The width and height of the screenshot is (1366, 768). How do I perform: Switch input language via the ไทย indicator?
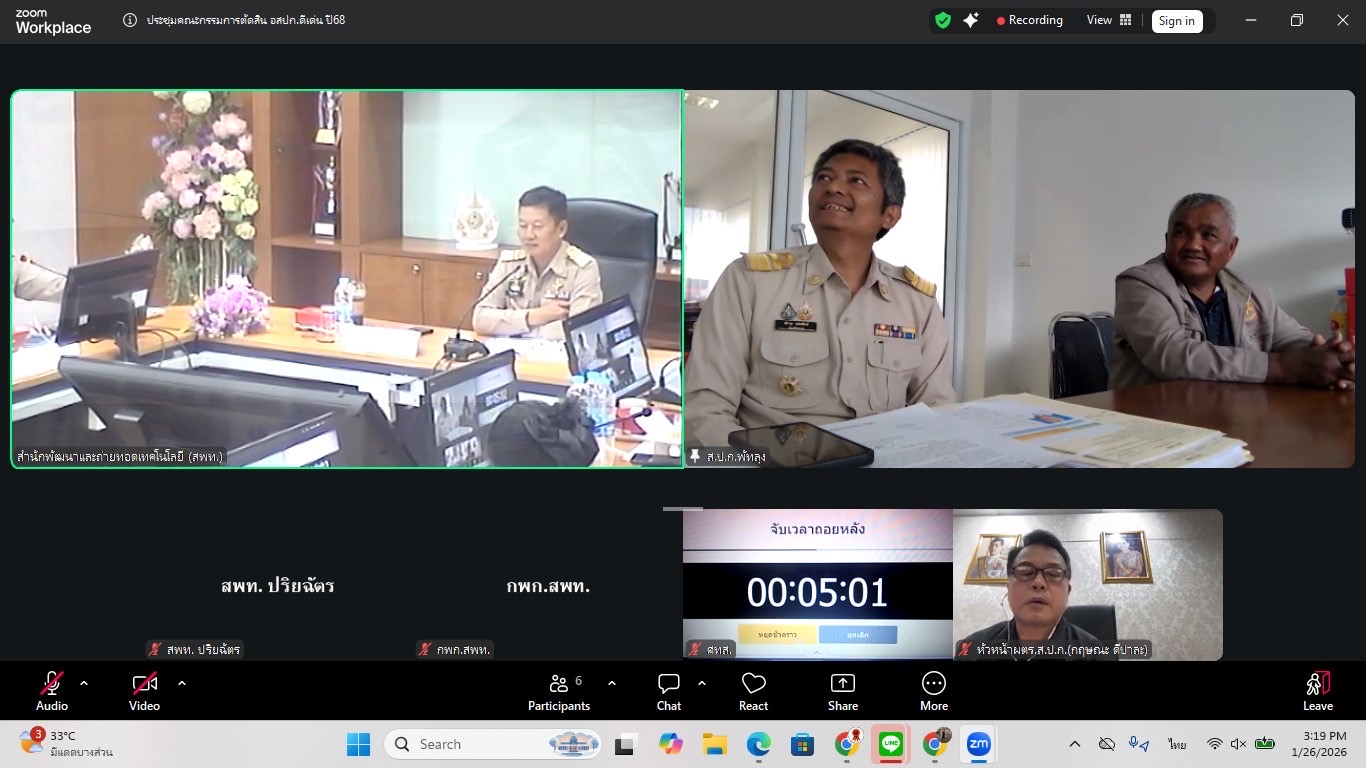click(1176, 744)
